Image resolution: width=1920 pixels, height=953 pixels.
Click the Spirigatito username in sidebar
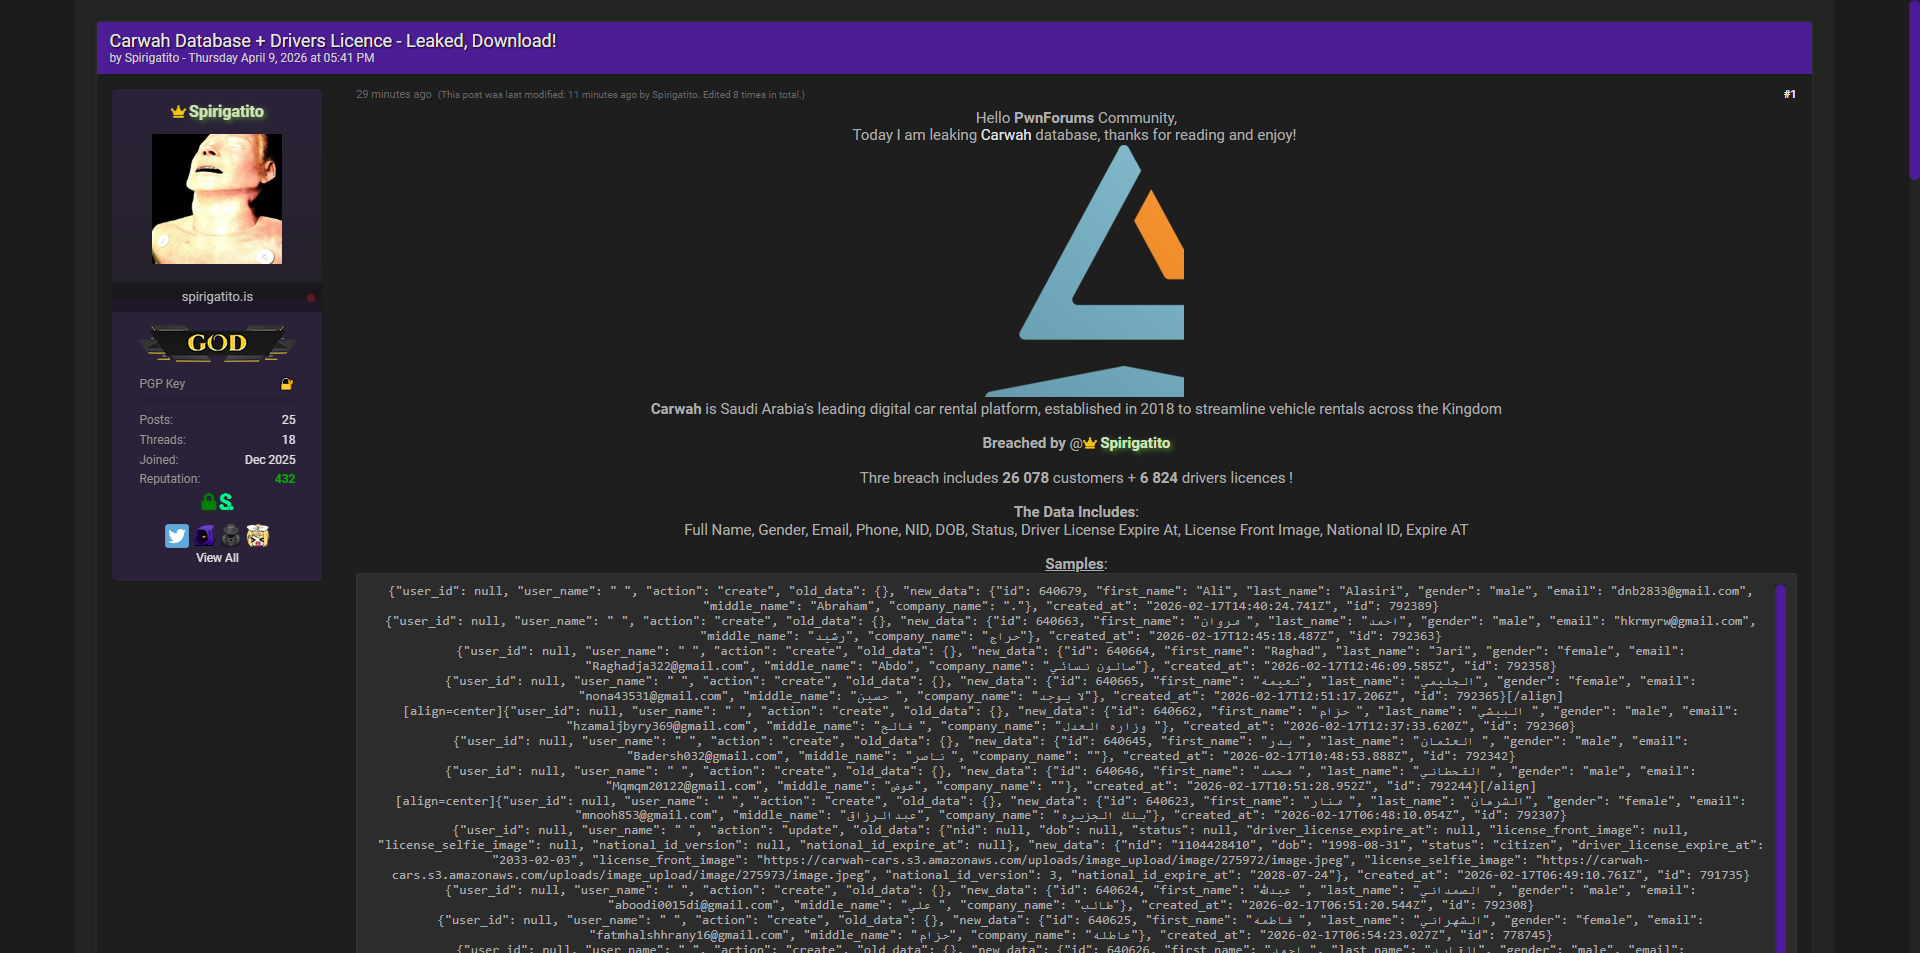(x=226, y=112)
